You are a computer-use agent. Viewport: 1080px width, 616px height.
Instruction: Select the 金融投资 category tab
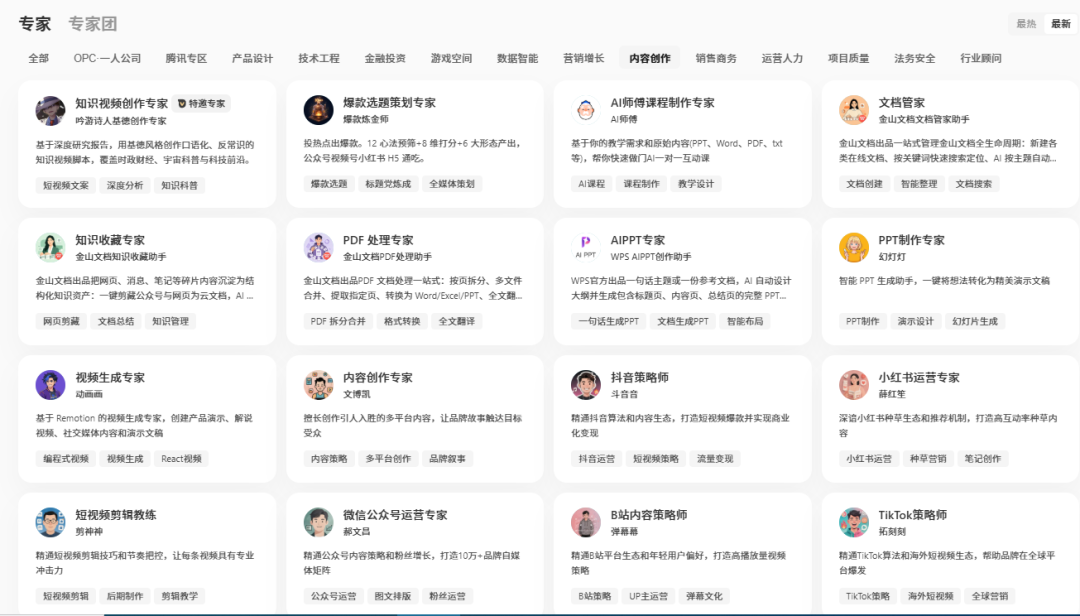[385, 58]
